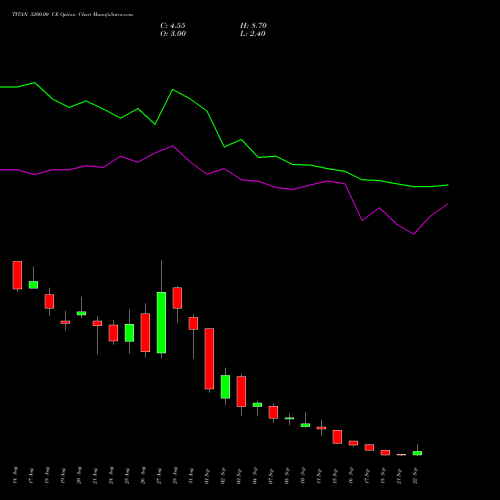This screenshot has height=500, width=500.
Task: Click the last green candle for 22 Sep
Action: [x=417, y=453]
